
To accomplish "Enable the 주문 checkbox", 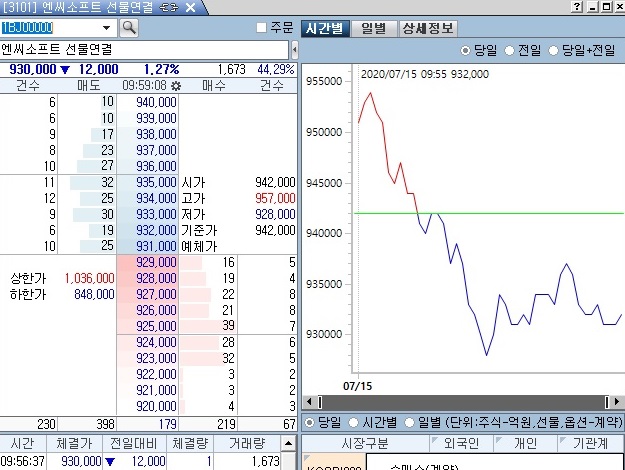I will [262, 27].
